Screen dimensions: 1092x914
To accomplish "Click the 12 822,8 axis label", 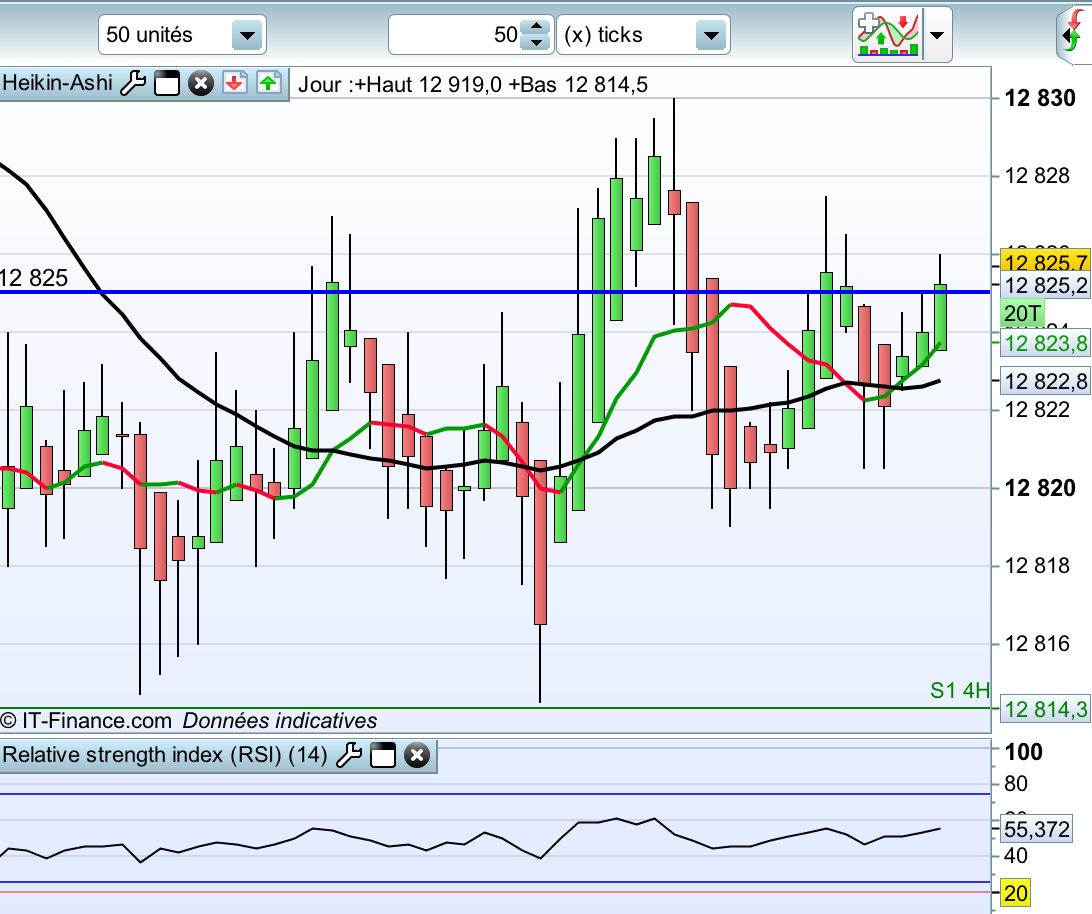I will pyautogui.click(x=1045, y=382).
